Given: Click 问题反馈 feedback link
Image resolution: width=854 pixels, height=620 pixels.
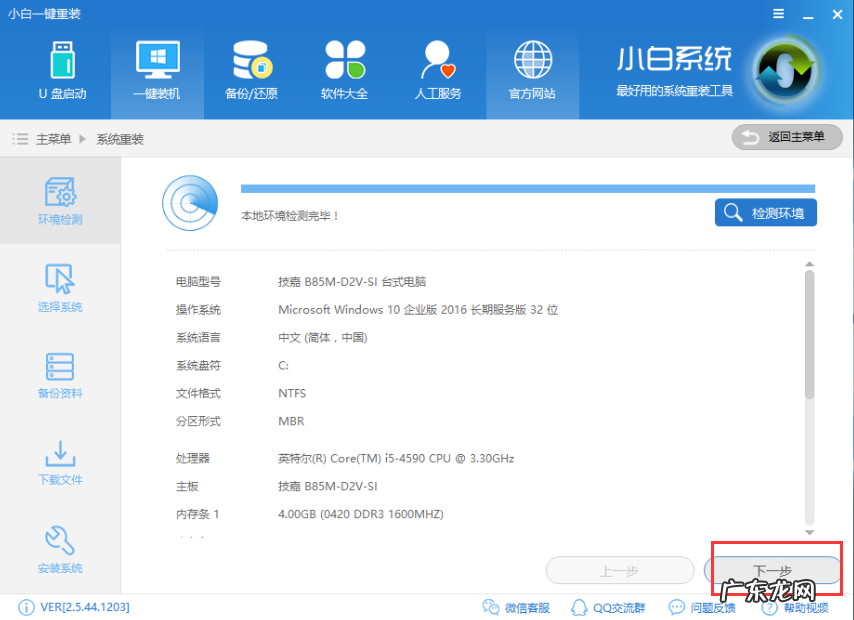Looking at the screenshot, I should click(x=702, y=607).
